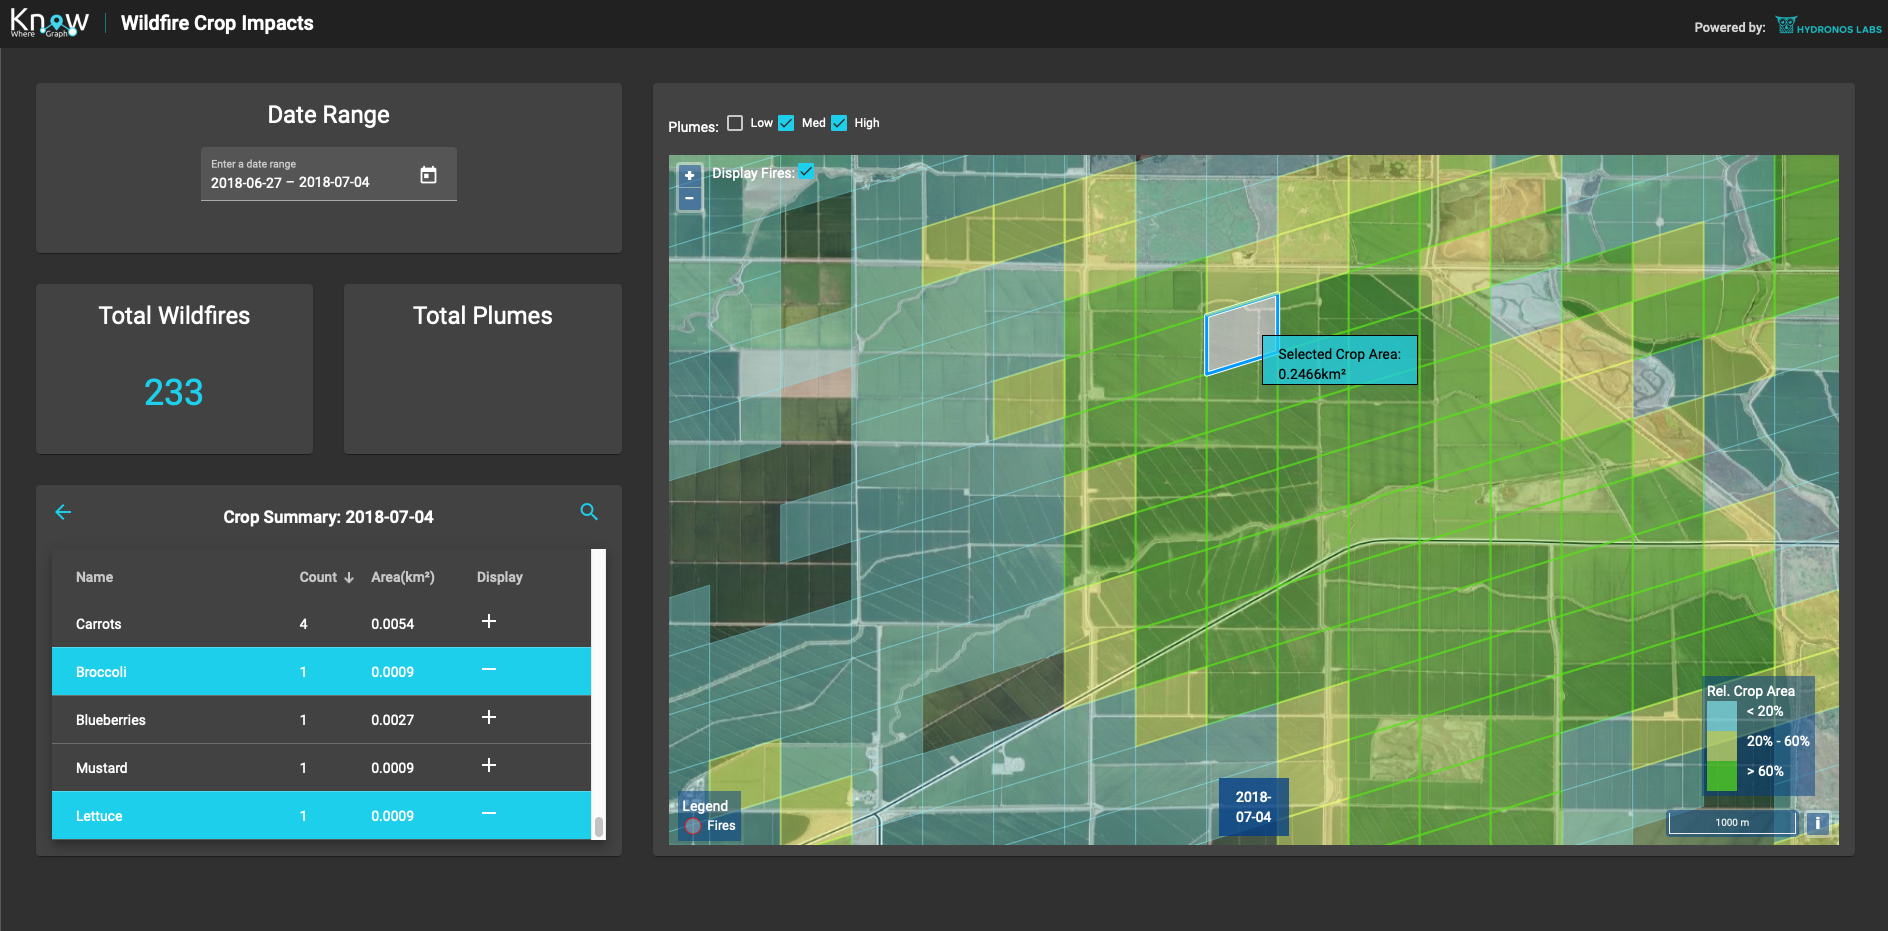1888x931 pixels.
Task: Click the Area(km²) column header
Action: point(402,577)
